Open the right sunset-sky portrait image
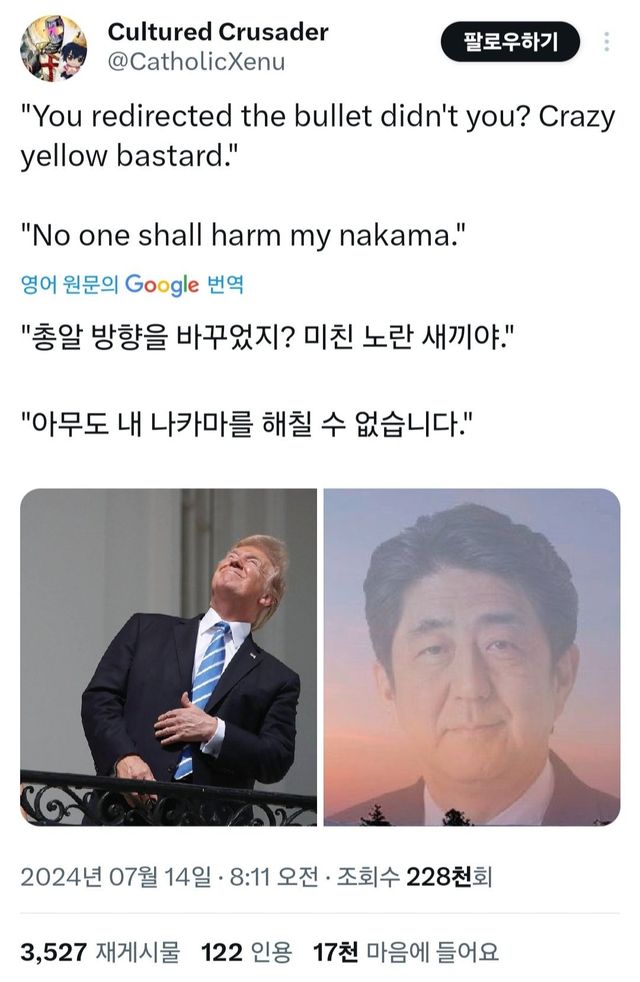The width and height of the screenshot is (640, 982). 472,657
